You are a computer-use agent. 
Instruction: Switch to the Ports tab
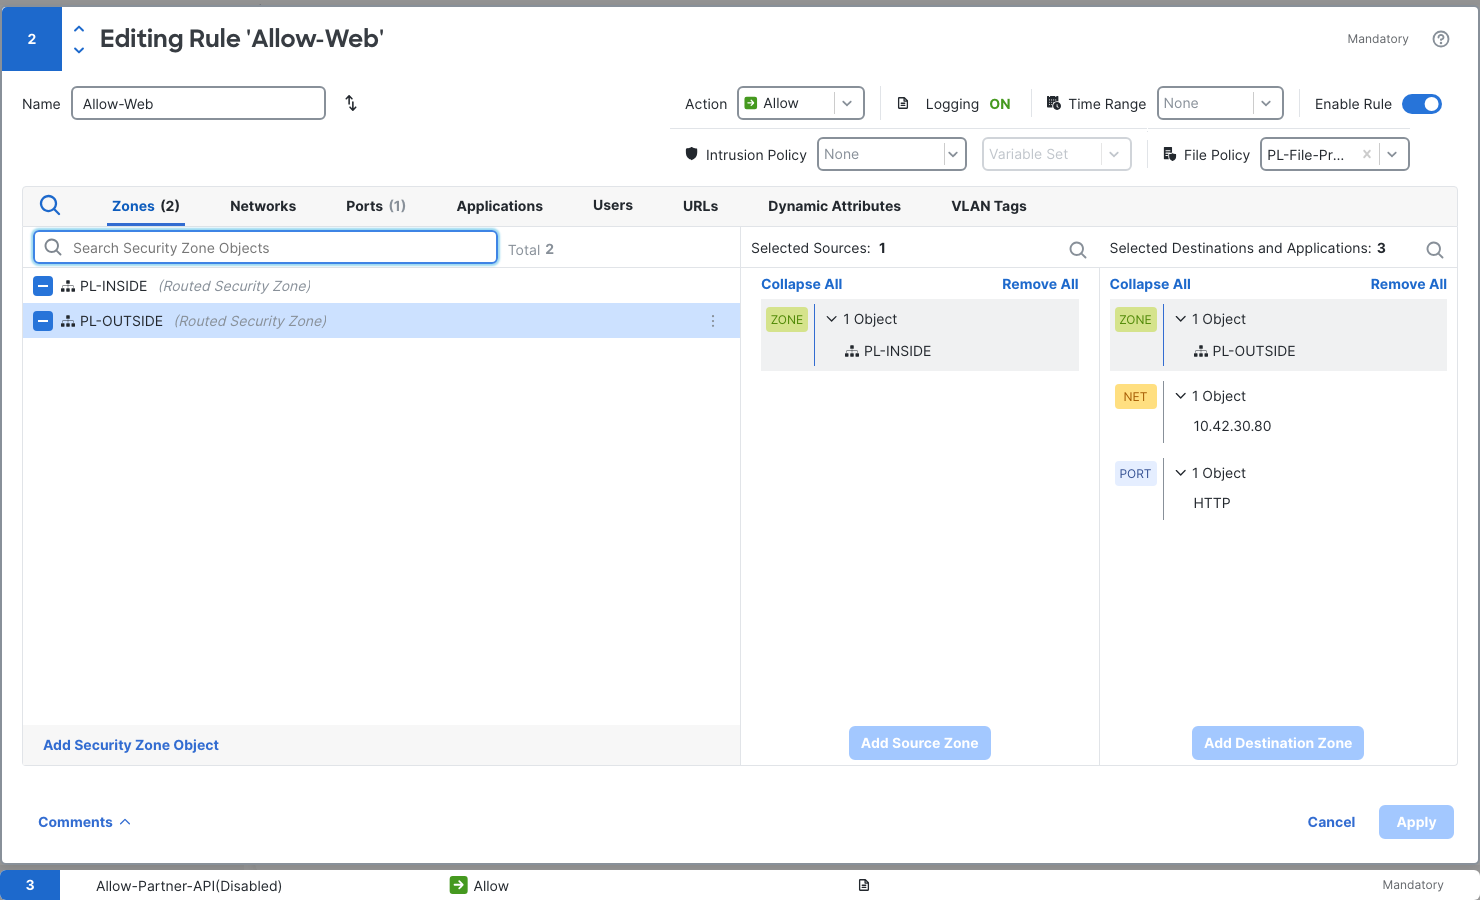pos(376,206)
